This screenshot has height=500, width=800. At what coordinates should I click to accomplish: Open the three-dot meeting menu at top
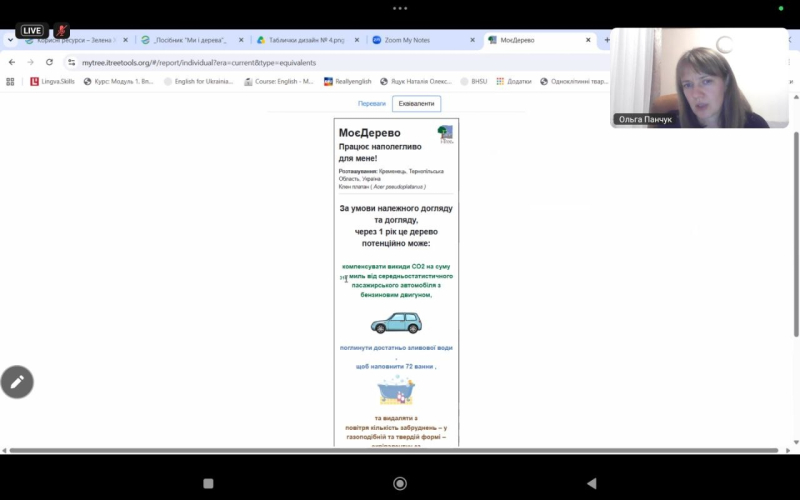(x=400, y=8)
